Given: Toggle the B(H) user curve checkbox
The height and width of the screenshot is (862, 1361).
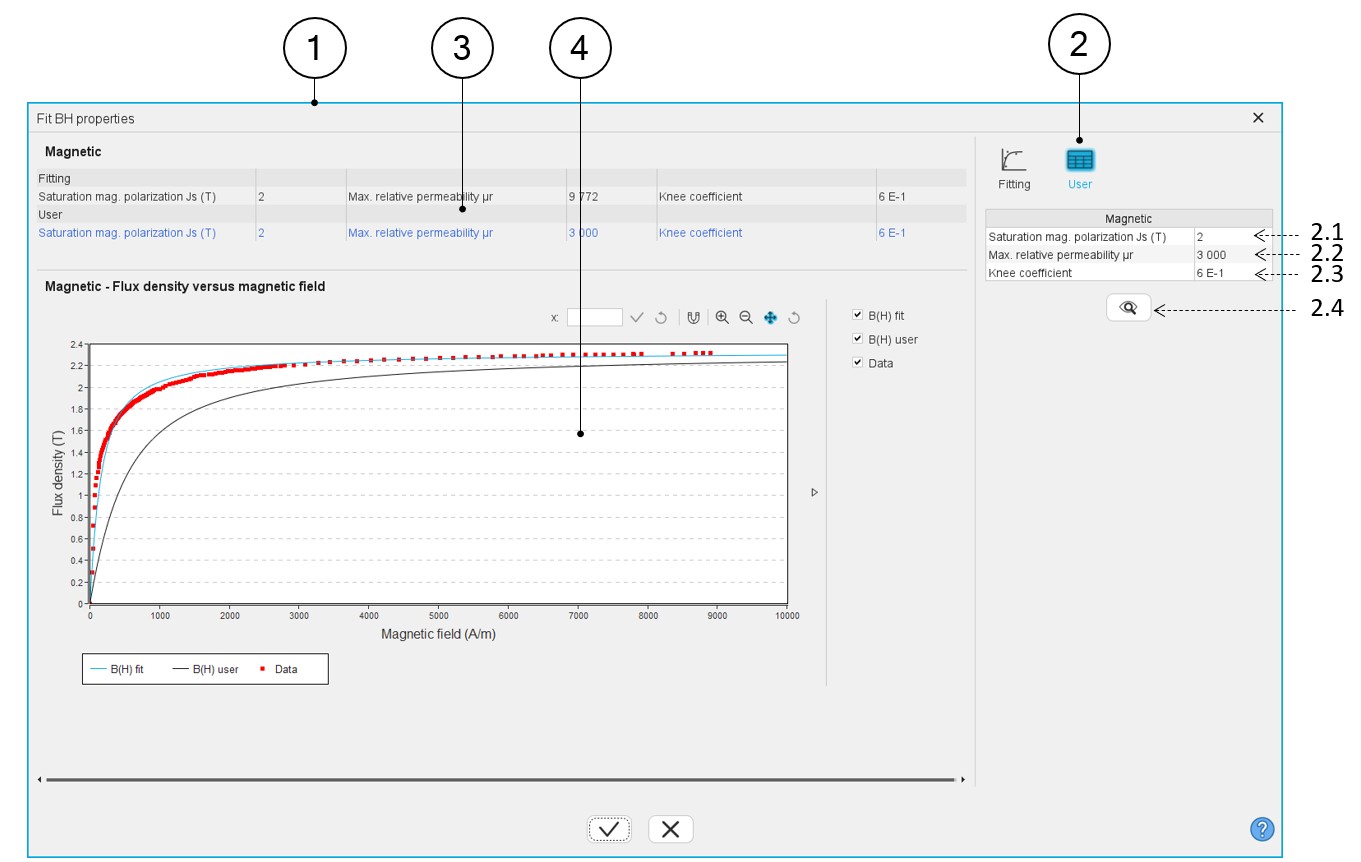Looking at the screenshot, I should tap(857, 339).
